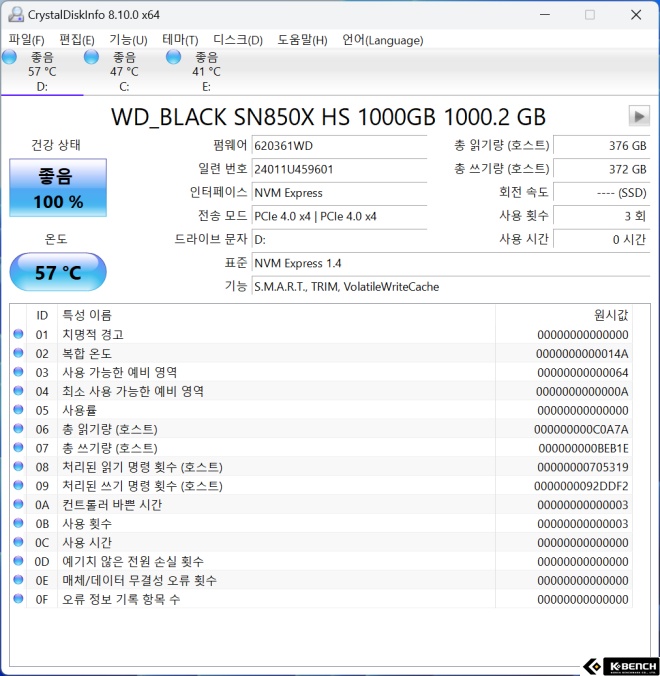The width and height of the screenshot is (660, 676).
Task: Click status dot for attribute 03
Action: tap(18, 372)
